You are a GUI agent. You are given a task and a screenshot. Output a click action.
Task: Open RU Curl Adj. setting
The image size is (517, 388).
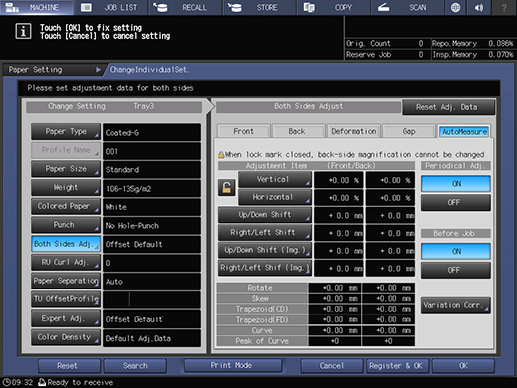66,263
